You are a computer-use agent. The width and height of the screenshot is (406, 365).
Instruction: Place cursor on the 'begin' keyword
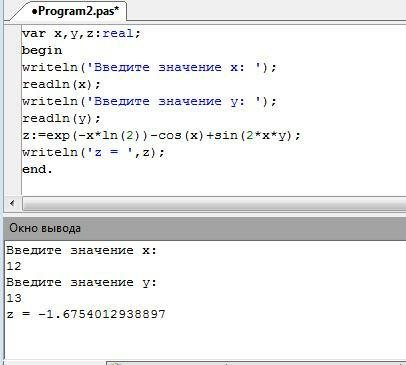coord(42,50)
